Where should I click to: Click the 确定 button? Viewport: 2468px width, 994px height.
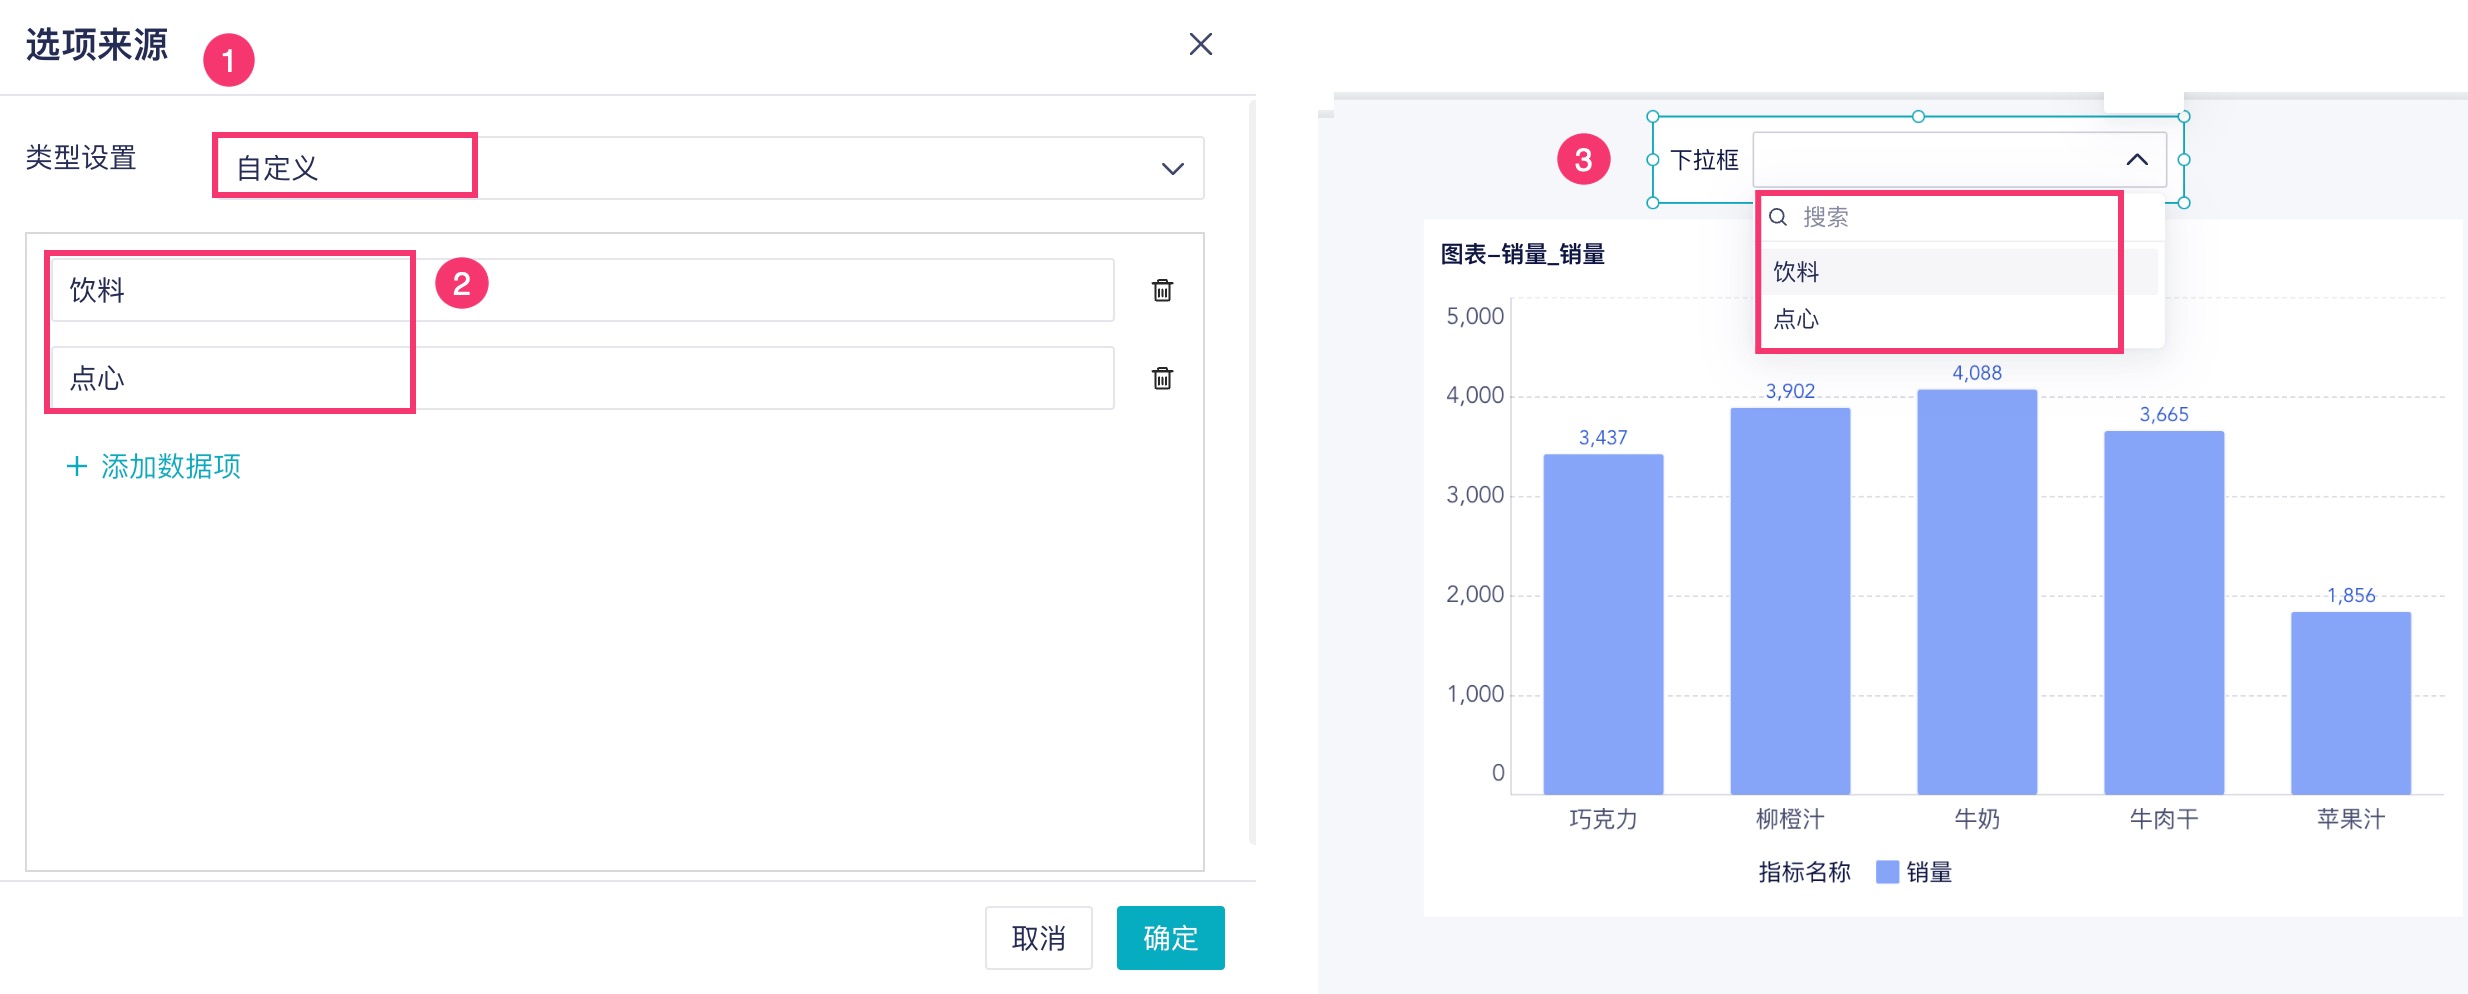[1170, 937]
